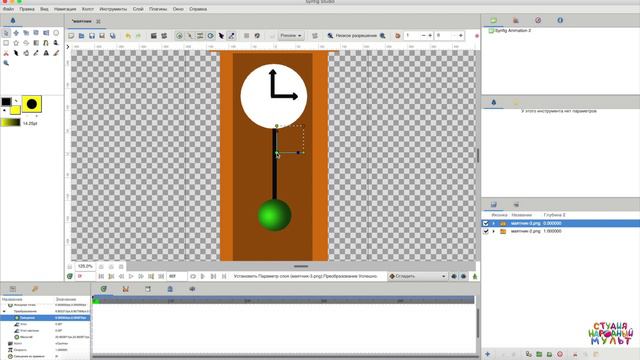This screenshot has width=640, height=360.
Task: Click the New file toolbar icon
Action: (71, 36)
